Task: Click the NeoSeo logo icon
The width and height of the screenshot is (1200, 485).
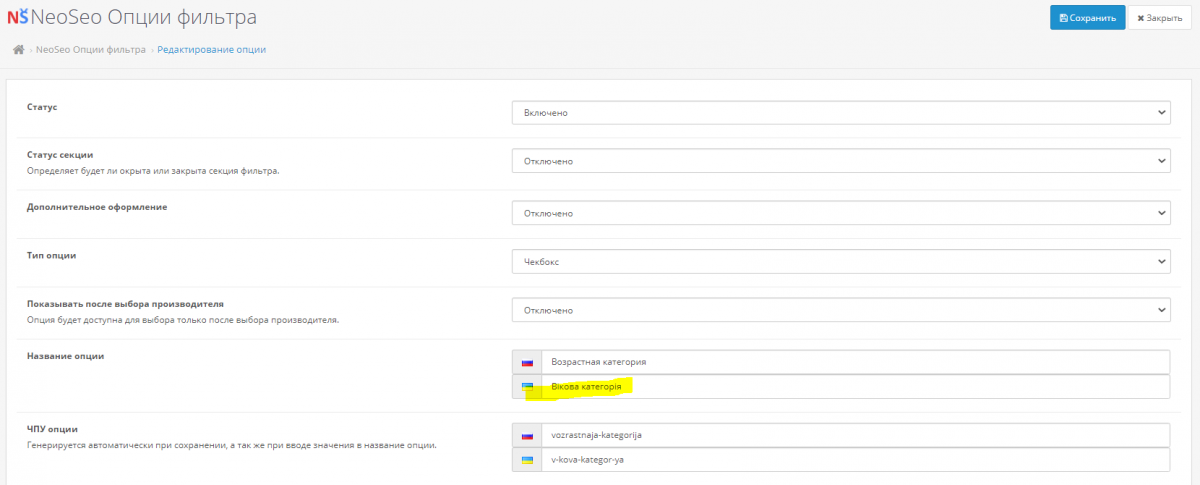Action: coord(17,16)
